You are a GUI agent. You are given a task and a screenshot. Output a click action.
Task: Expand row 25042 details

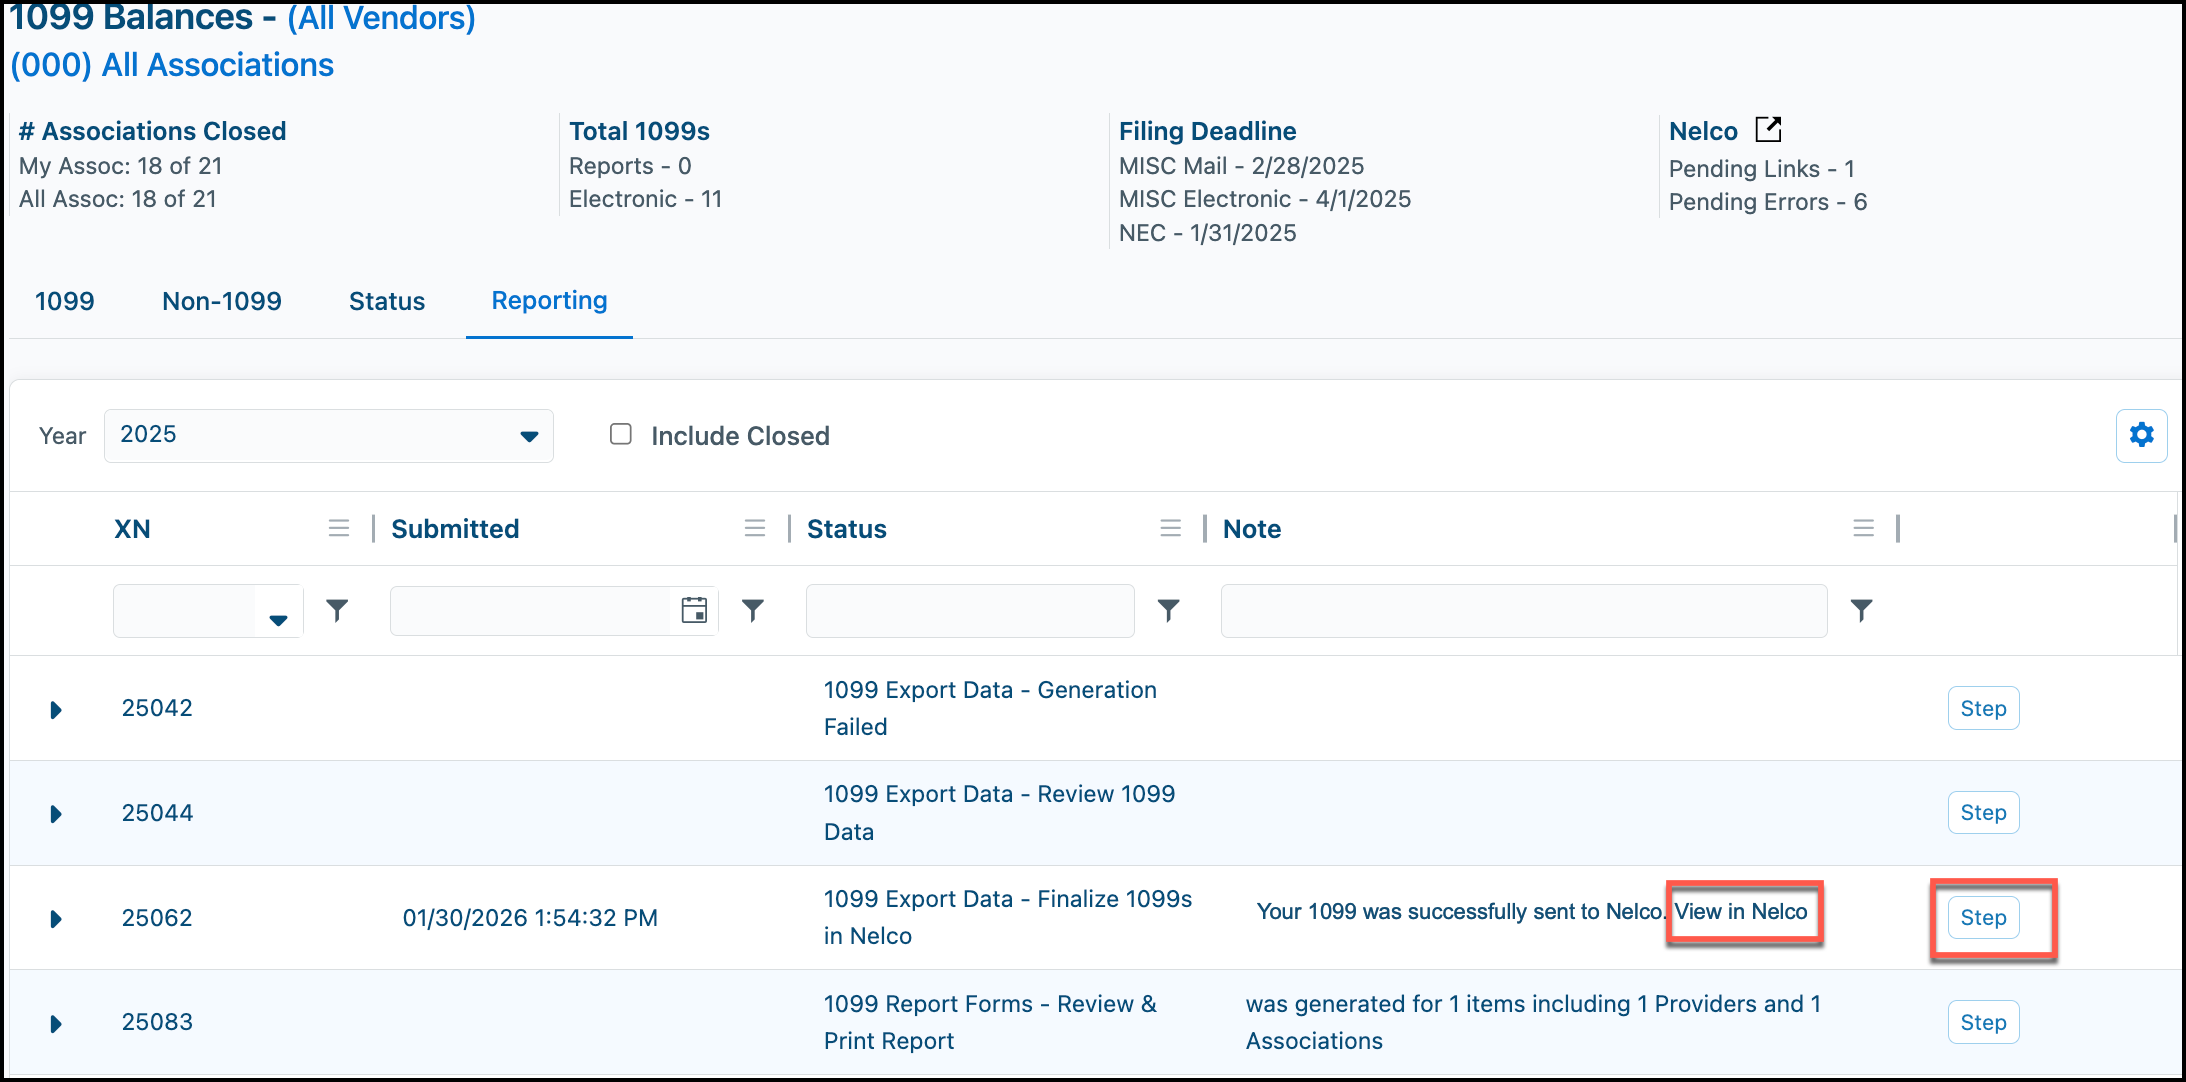(56, 710)
